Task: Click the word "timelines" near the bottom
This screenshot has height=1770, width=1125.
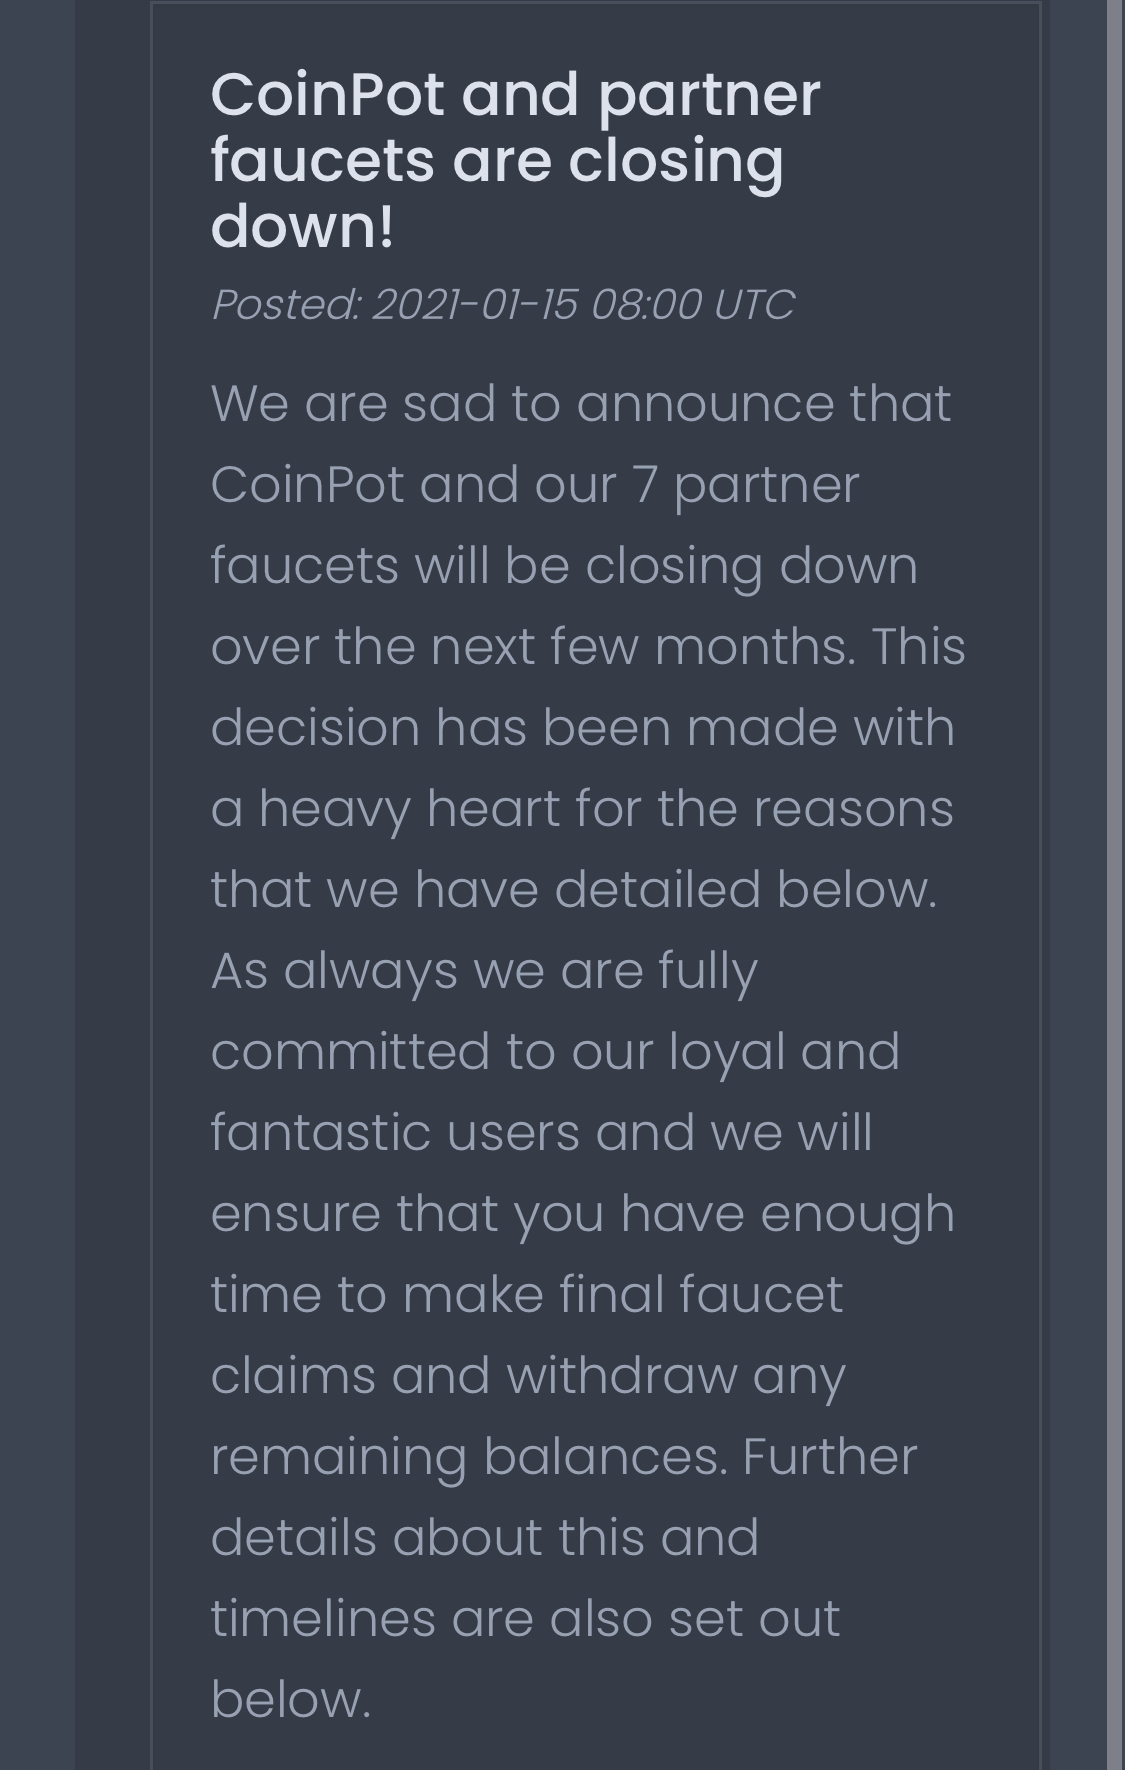Action: tap(323, 1618)
